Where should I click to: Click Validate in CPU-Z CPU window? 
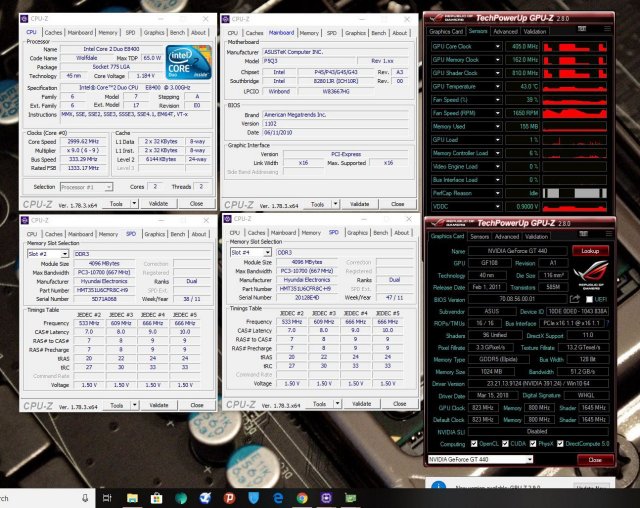click(x=158, y=204)
